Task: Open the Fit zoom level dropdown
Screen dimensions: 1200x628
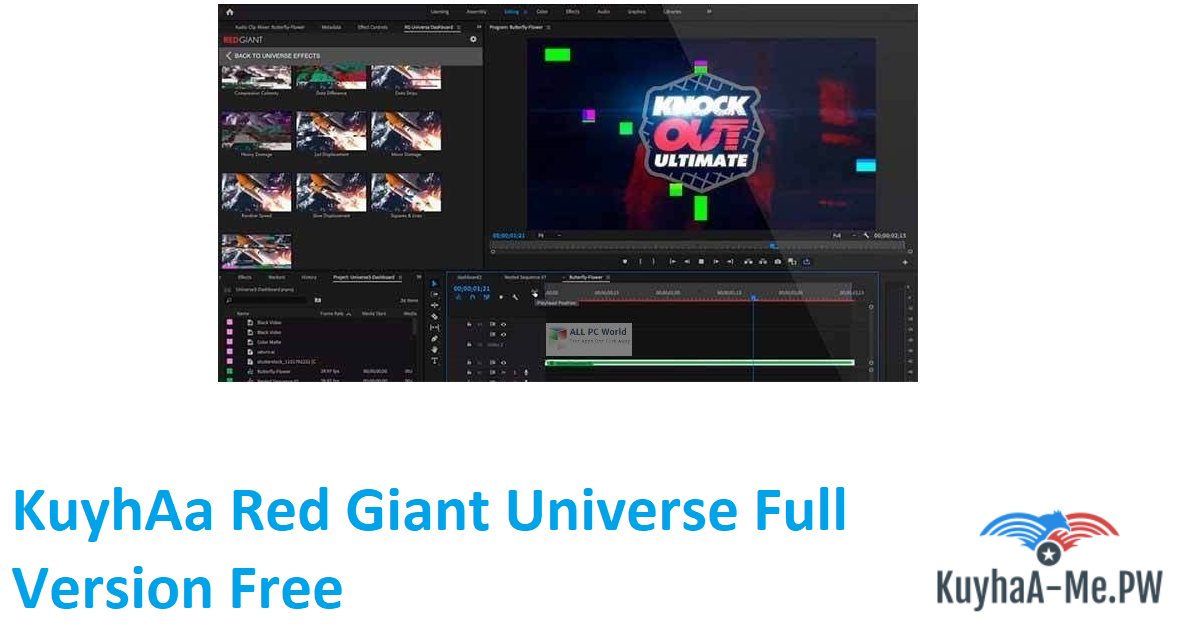Action: coord(550,235)
